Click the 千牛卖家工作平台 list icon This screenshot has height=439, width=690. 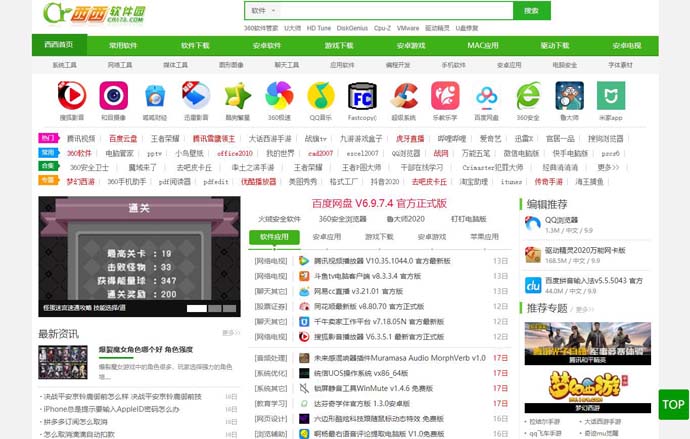point(304,322)
